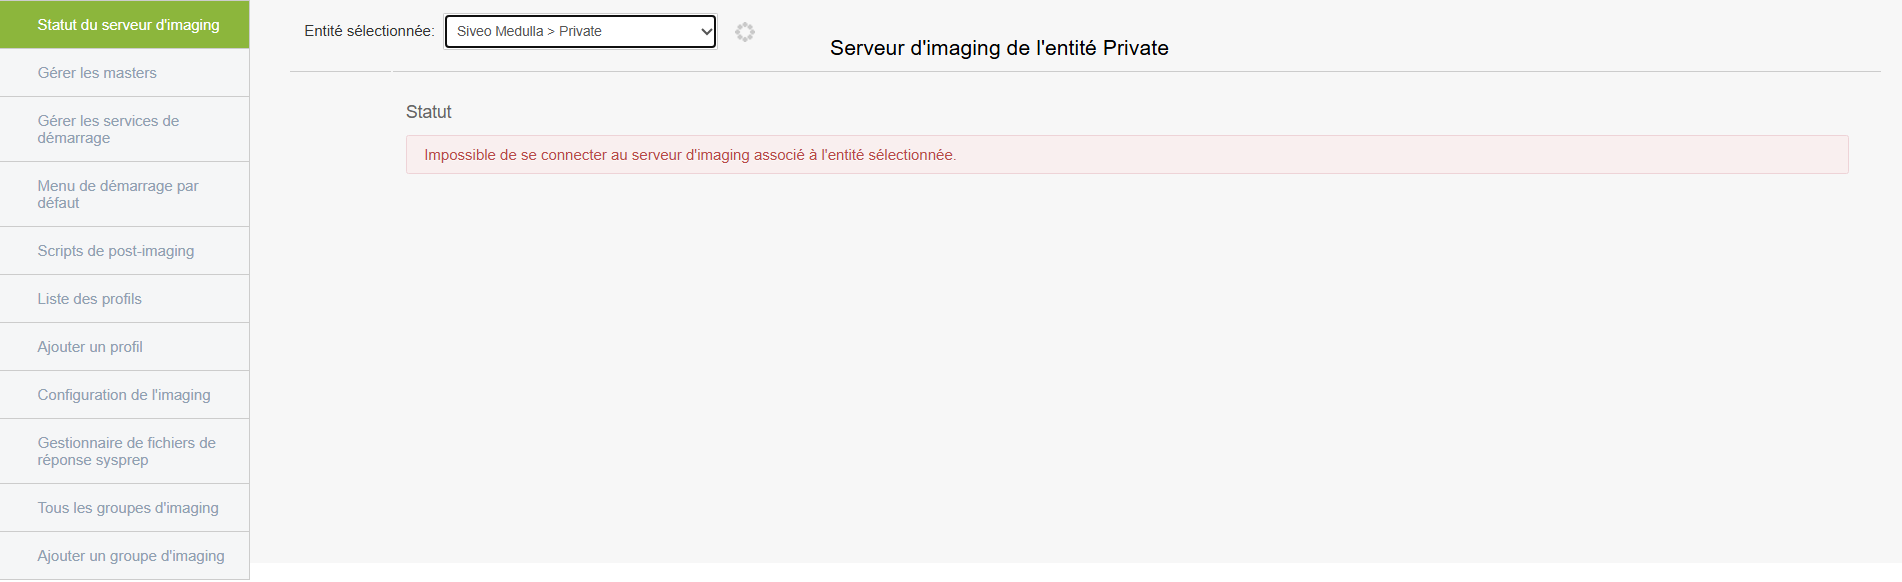Screen dimensions: 1902x582
Task: Click the loading spinner icon beside entity selector
Action: (x=744, y=32)
